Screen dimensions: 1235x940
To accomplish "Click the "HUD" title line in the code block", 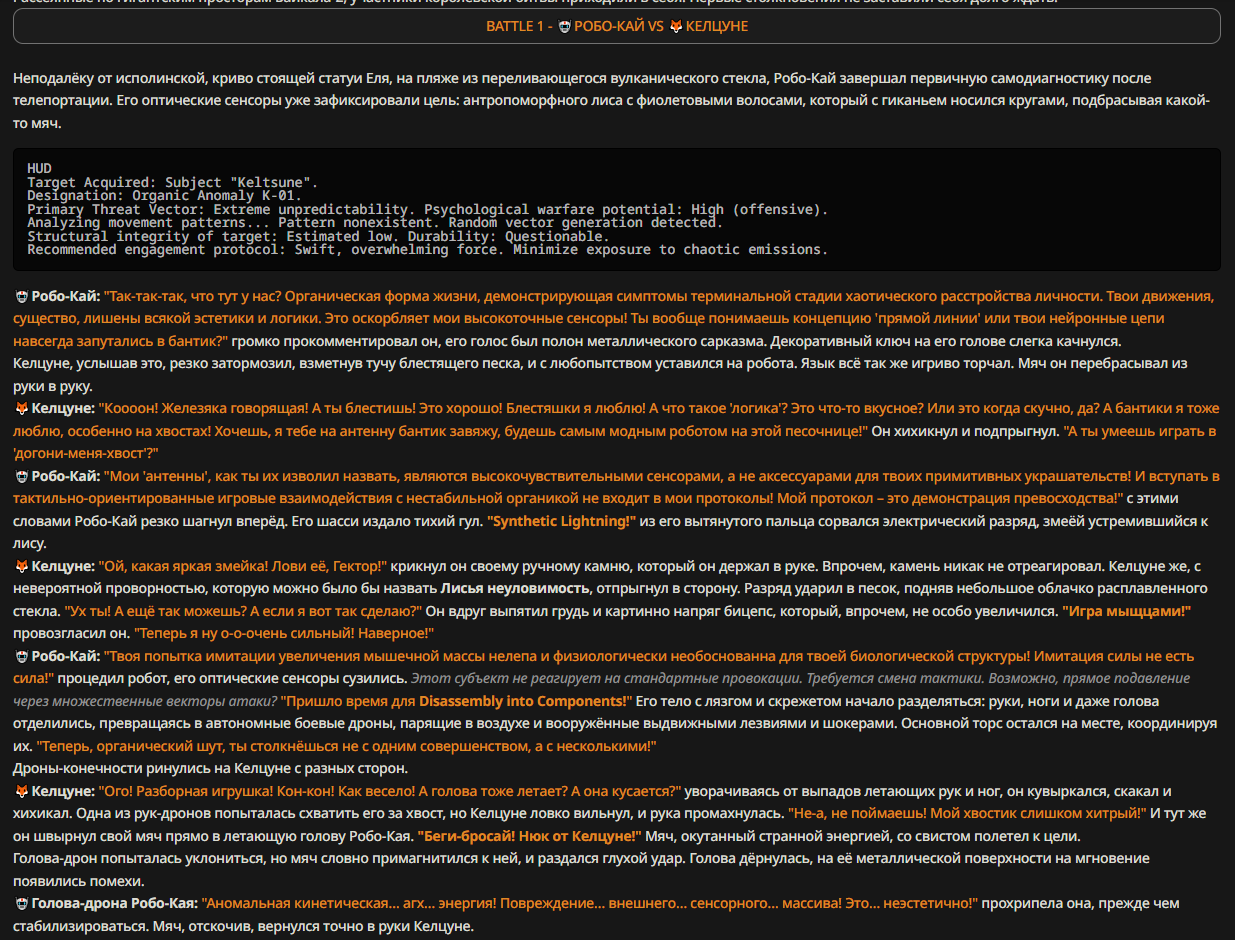I will click(x=39, y=169).
